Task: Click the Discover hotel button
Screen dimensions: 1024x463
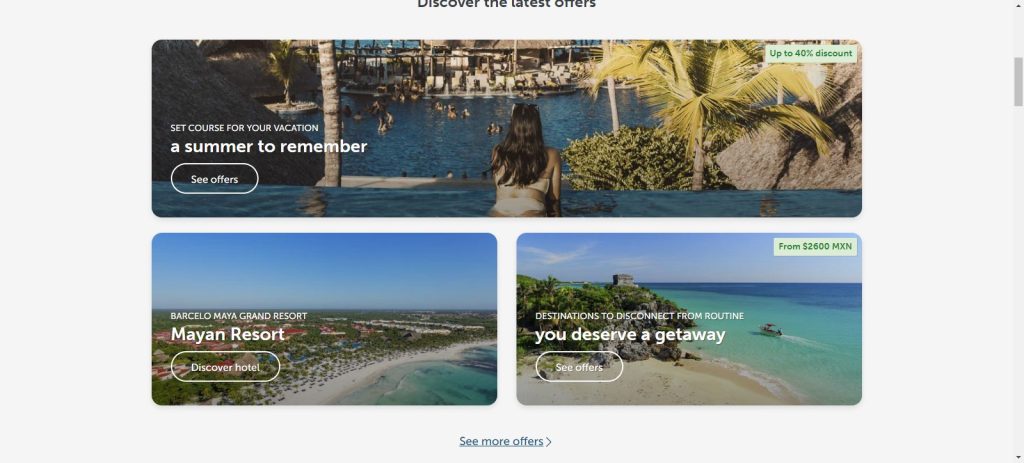Action: [225, 366]
